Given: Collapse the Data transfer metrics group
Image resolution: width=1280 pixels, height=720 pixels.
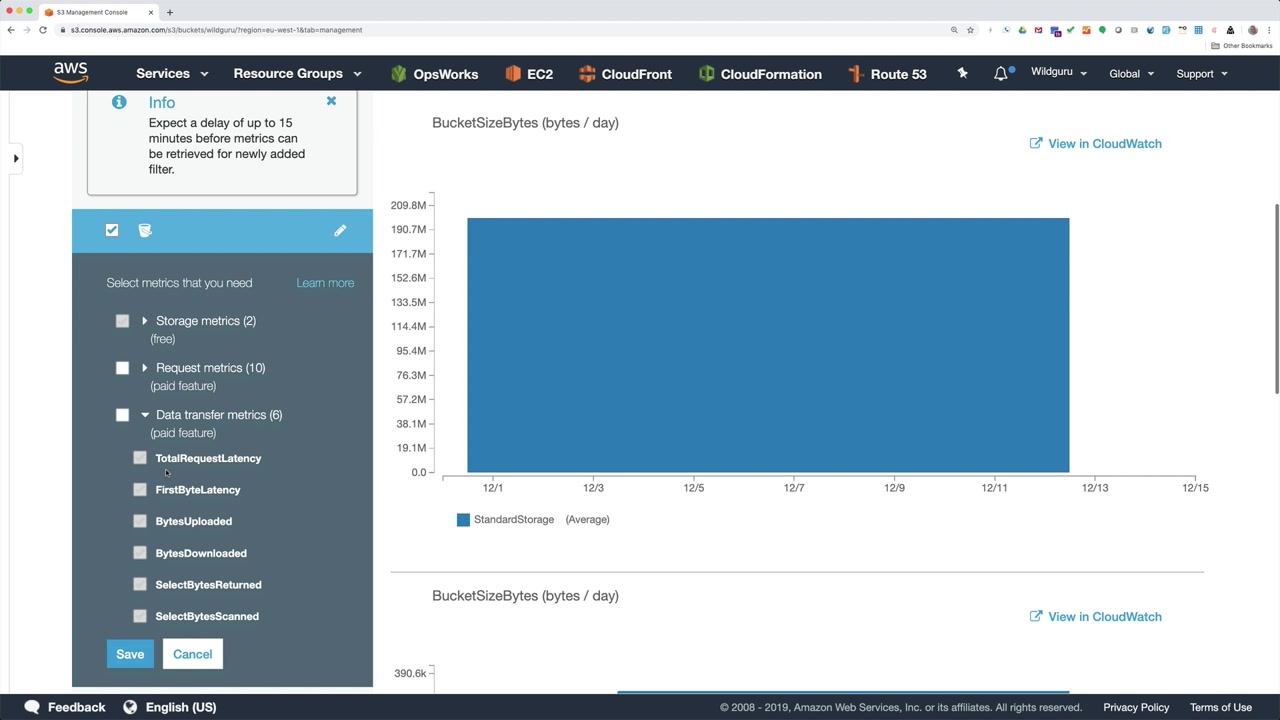Looking at the screenshot, I should pyautogui.click(x=145, y=415).
